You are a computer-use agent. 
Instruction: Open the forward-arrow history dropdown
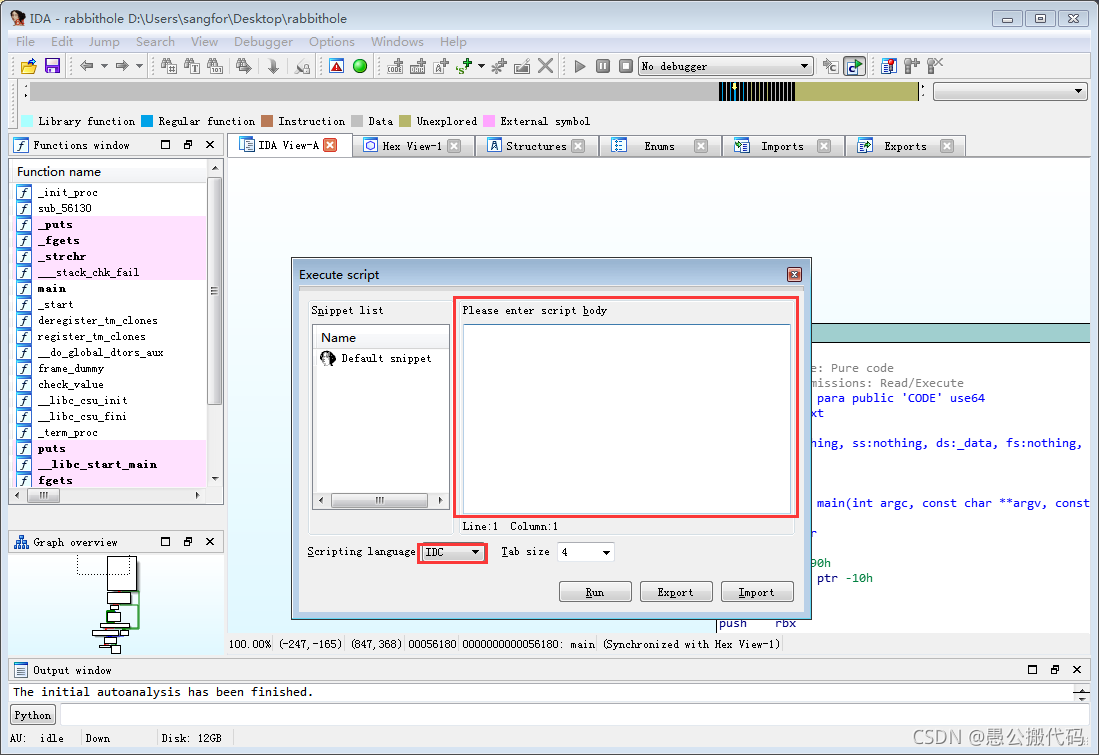[139, 66]
